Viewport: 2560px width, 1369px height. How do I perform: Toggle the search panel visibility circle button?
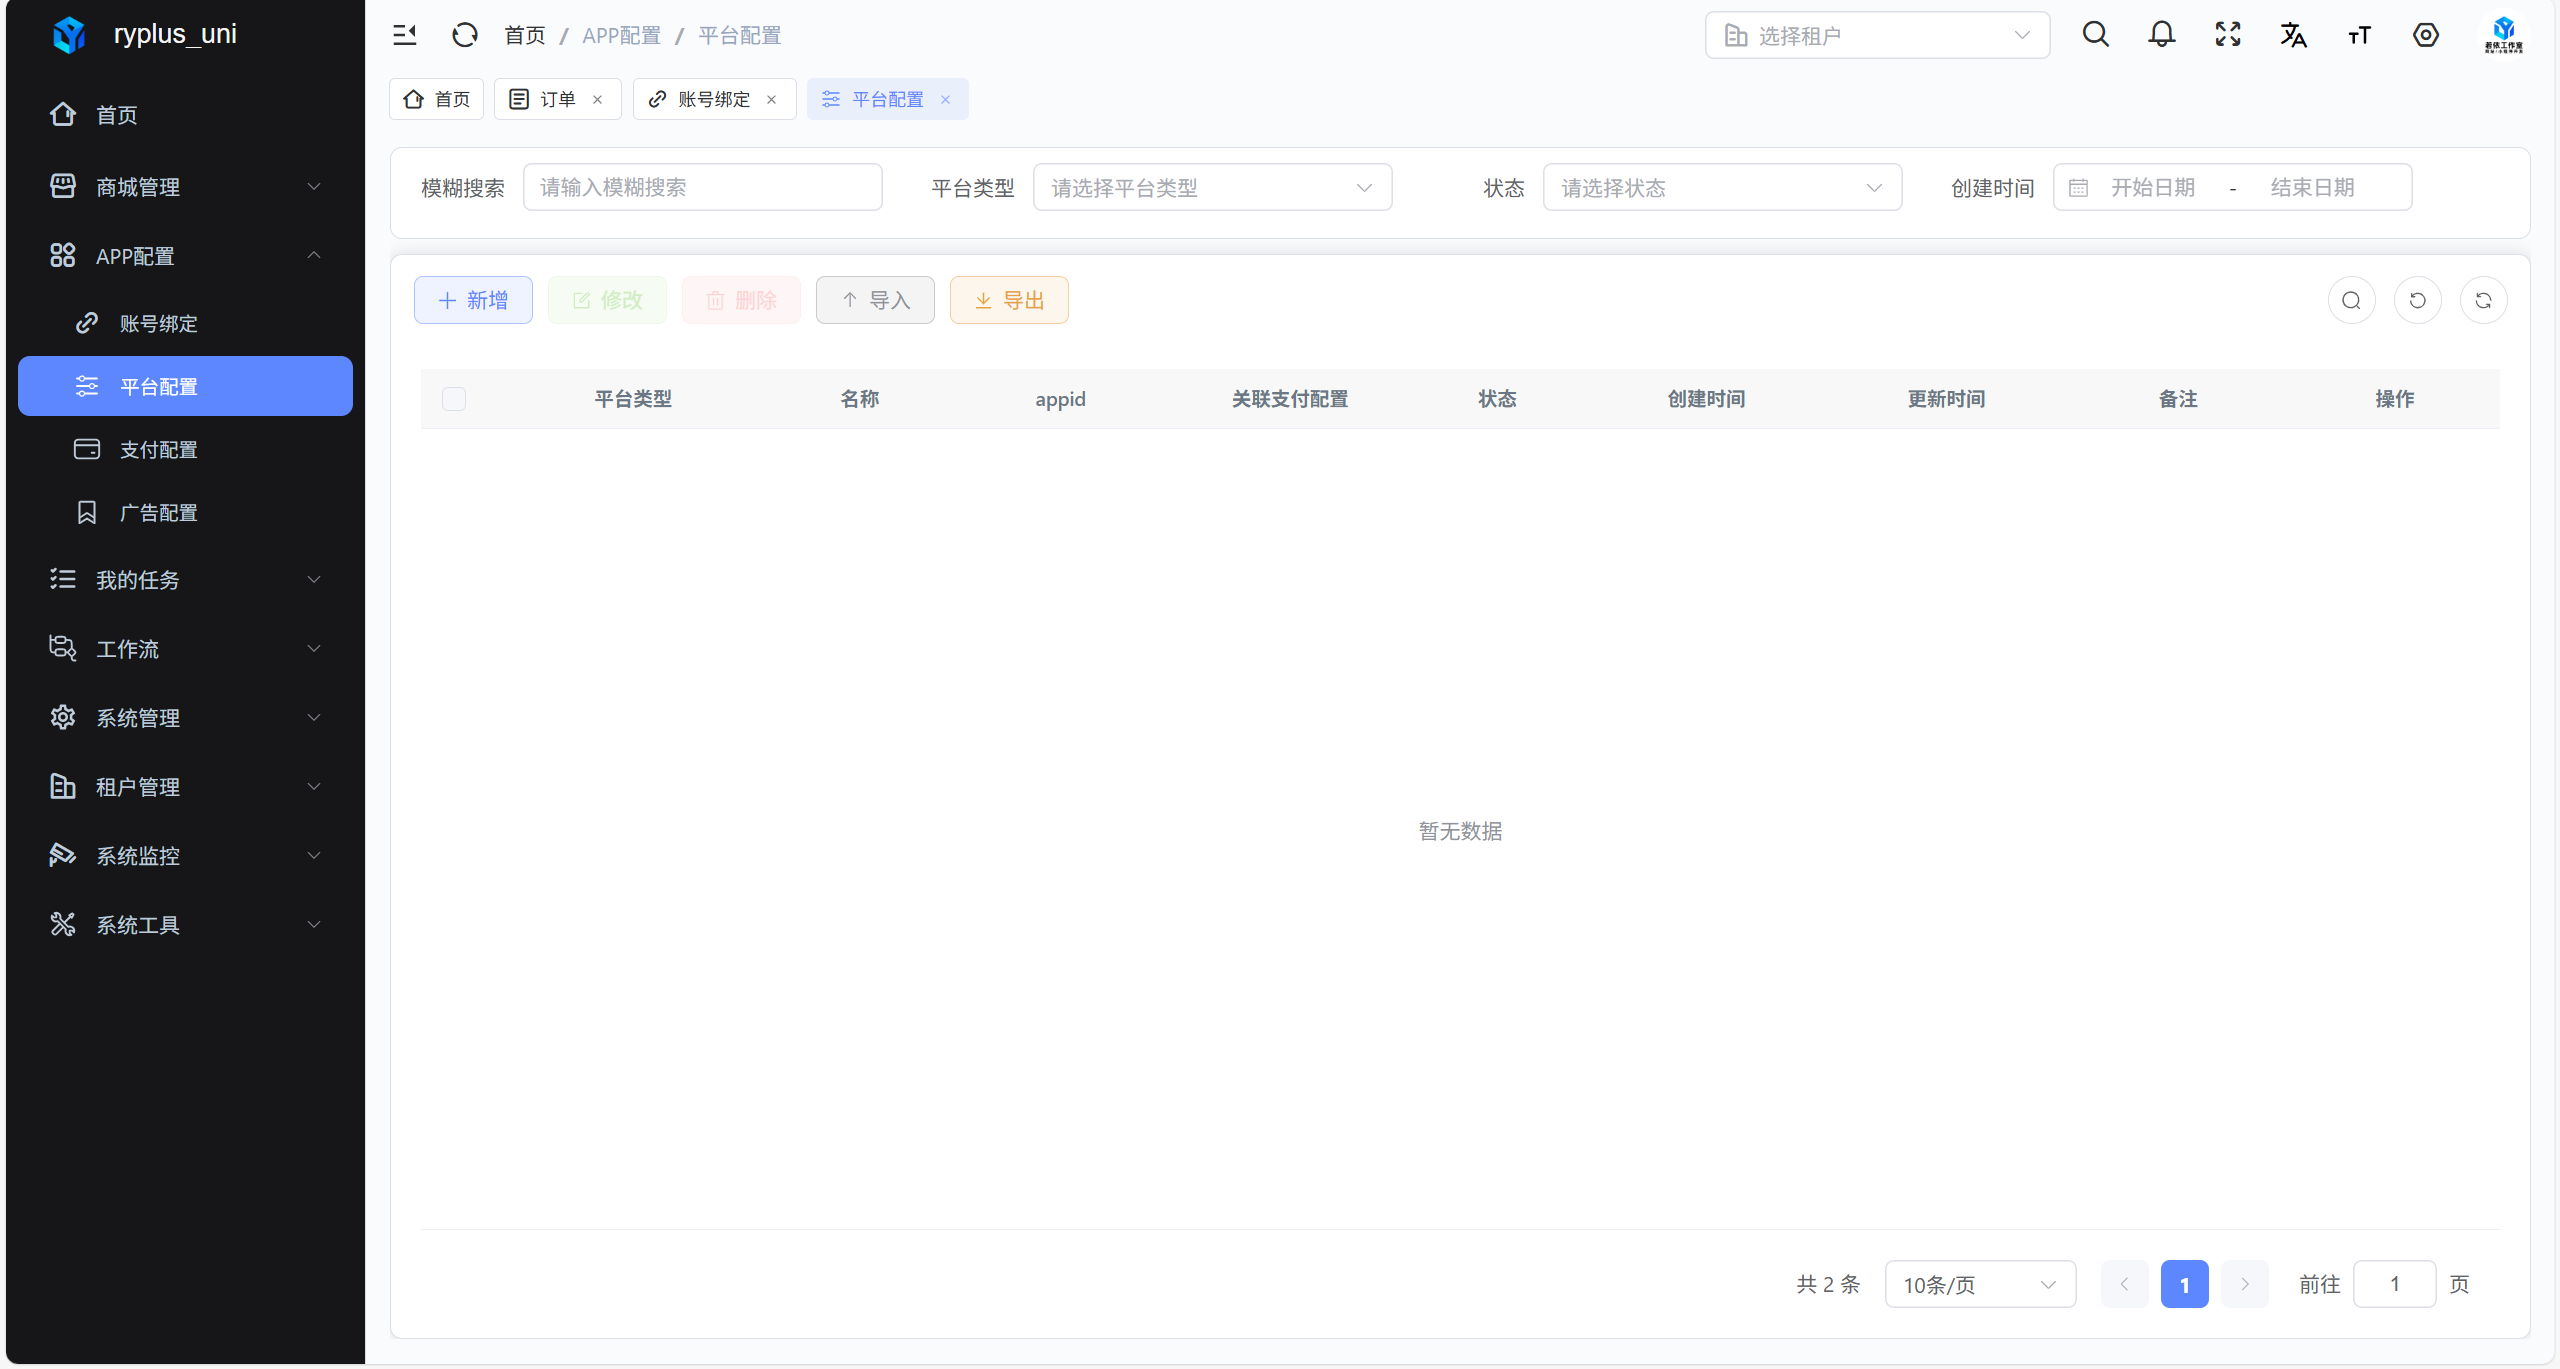2351,300
